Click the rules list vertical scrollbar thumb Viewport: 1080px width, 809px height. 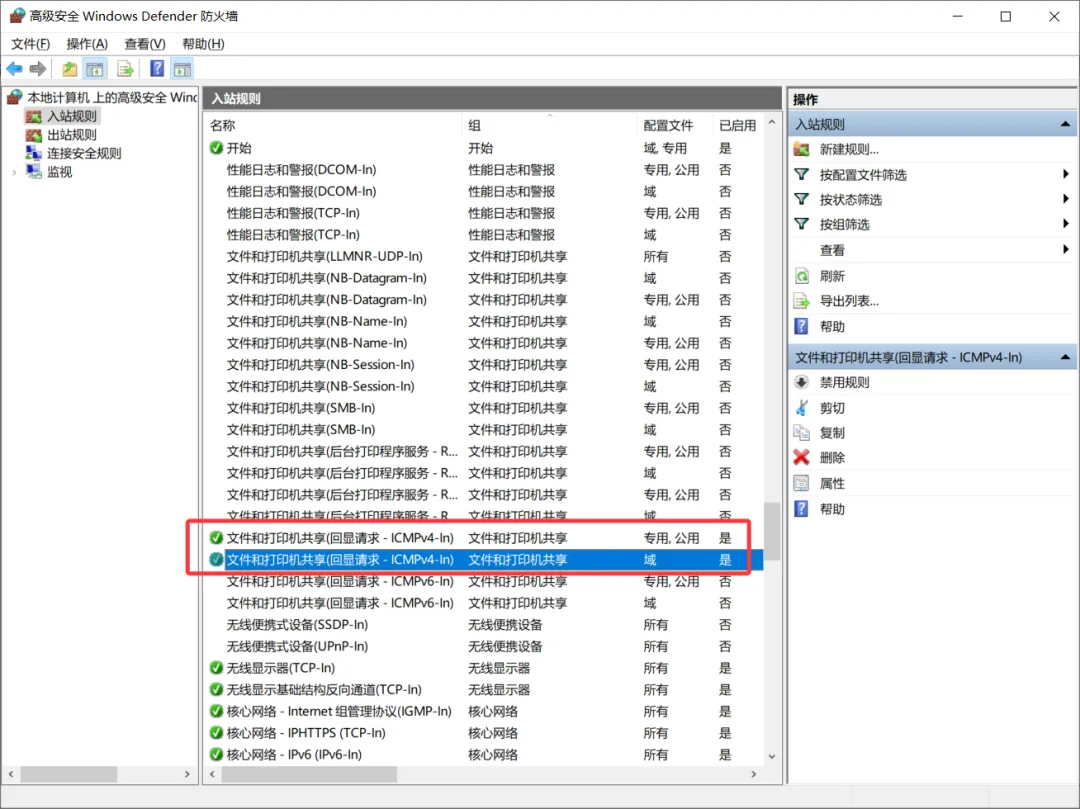pos(772,531)
